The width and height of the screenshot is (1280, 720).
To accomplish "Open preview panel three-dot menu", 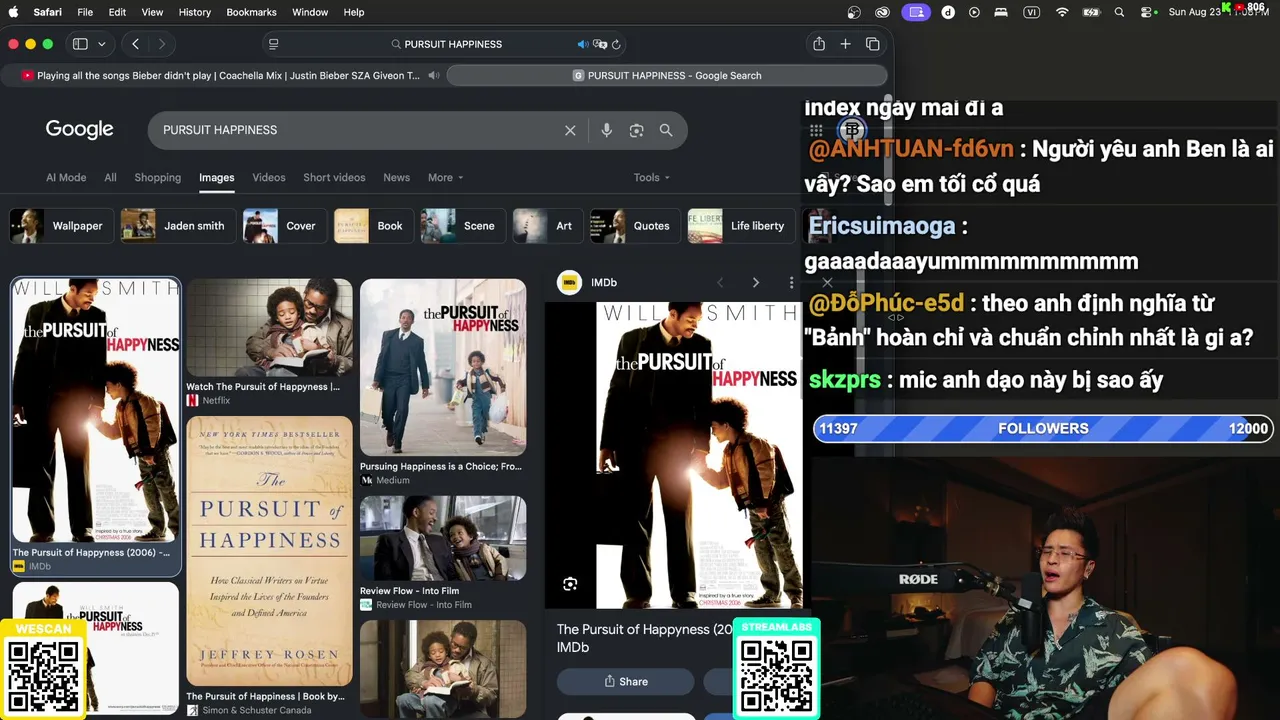I will (x=791, y=283).
